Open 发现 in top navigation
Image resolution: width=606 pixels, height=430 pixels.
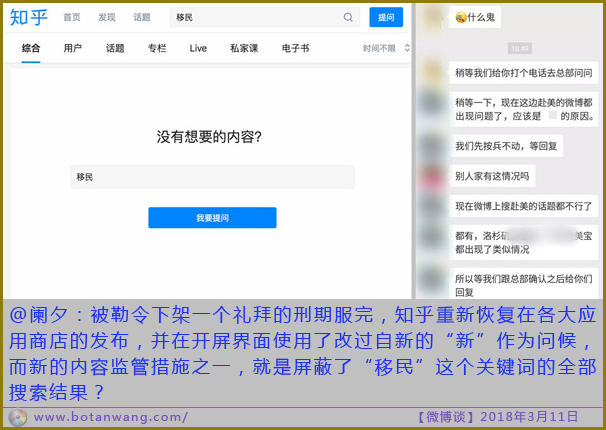click(107, 17)
